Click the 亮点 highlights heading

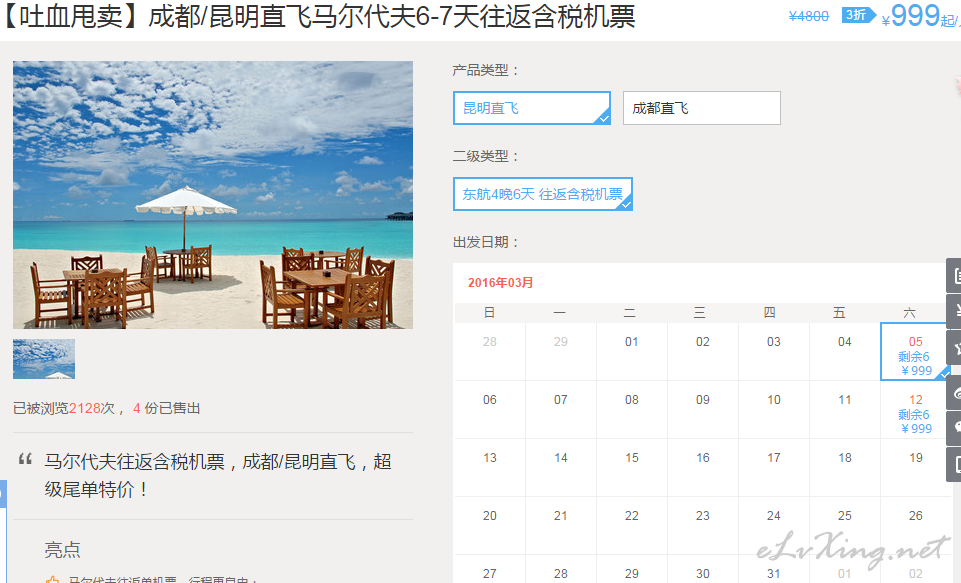(63, 549)
